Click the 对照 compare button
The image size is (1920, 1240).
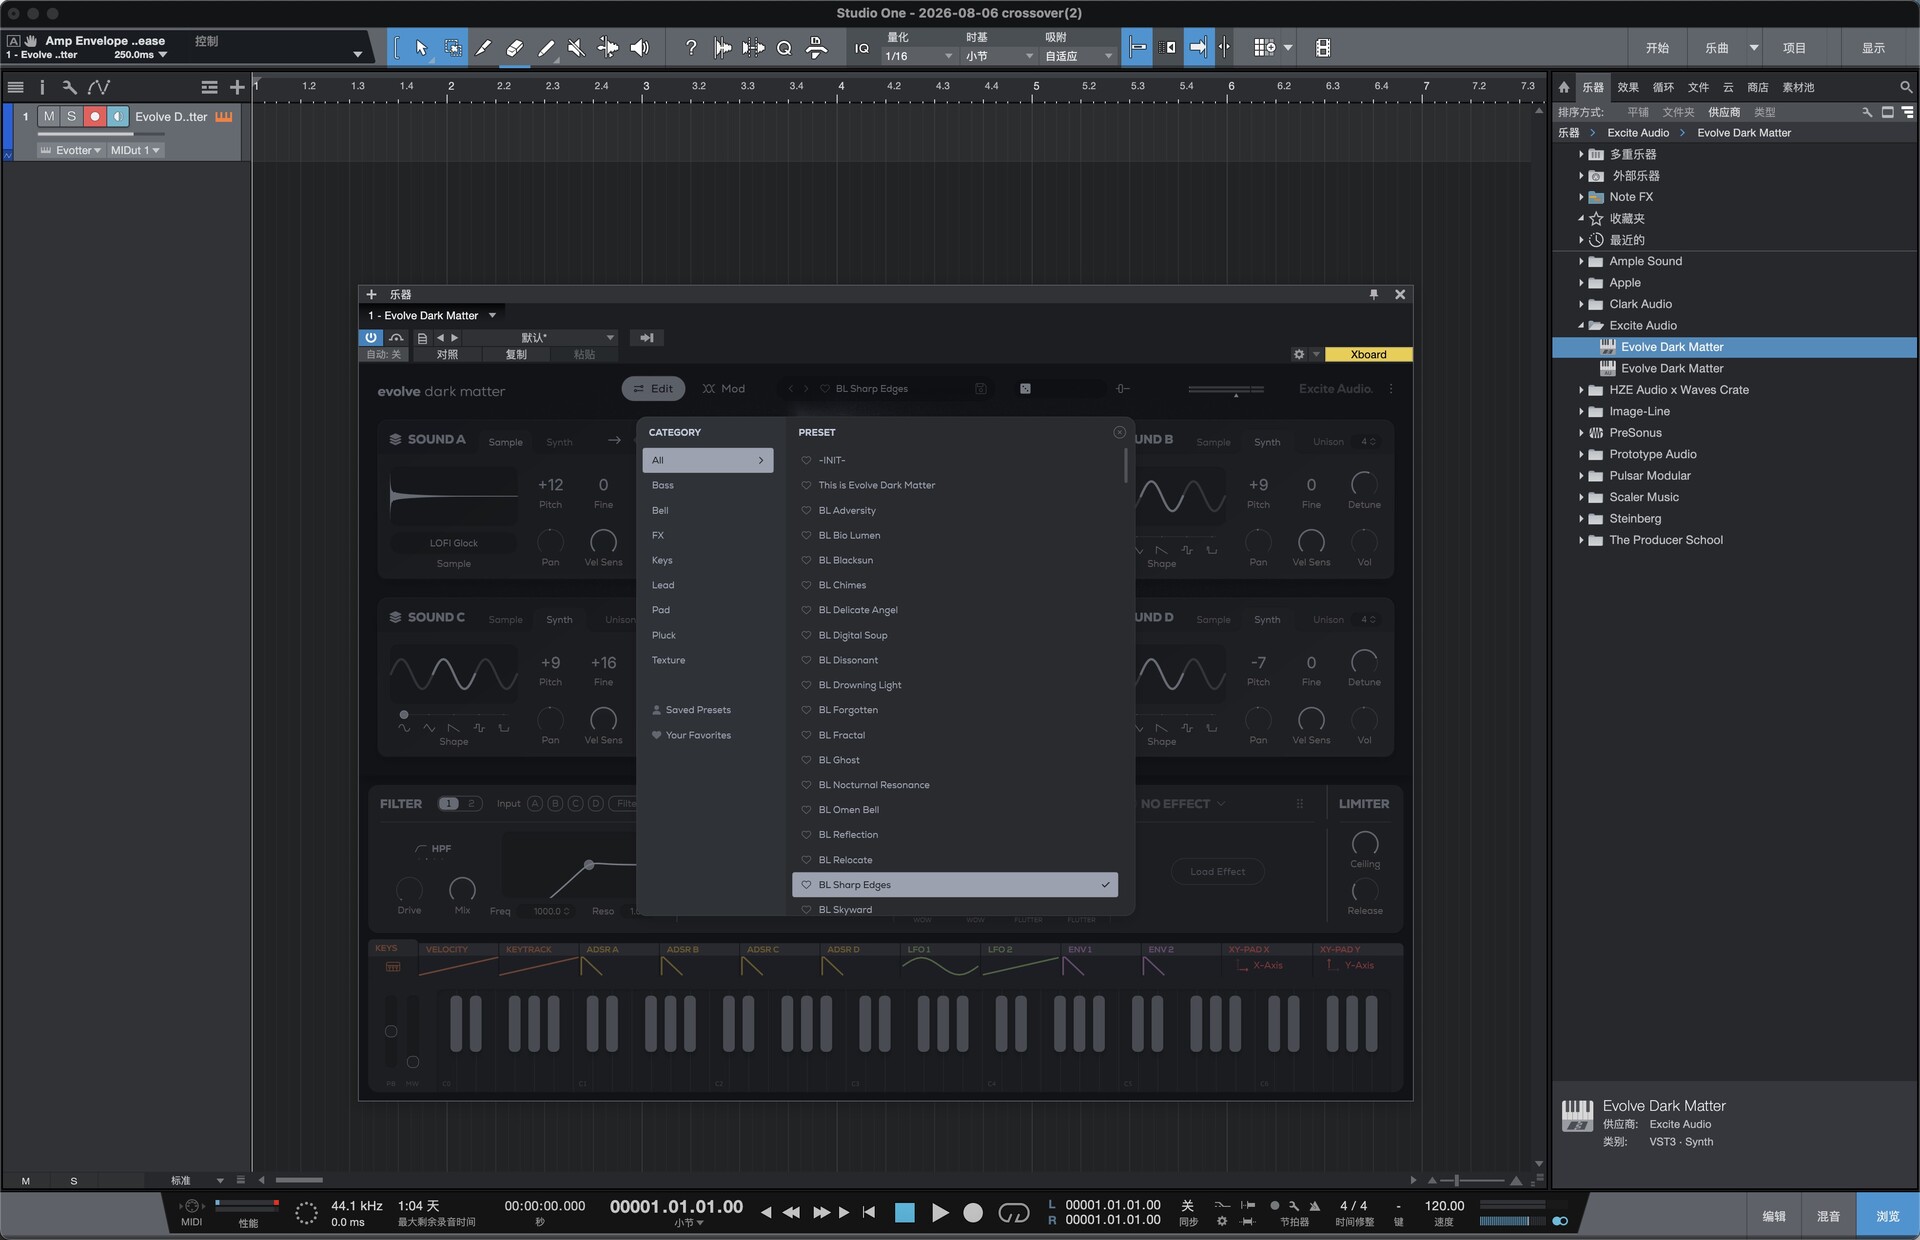pos(447,354)
